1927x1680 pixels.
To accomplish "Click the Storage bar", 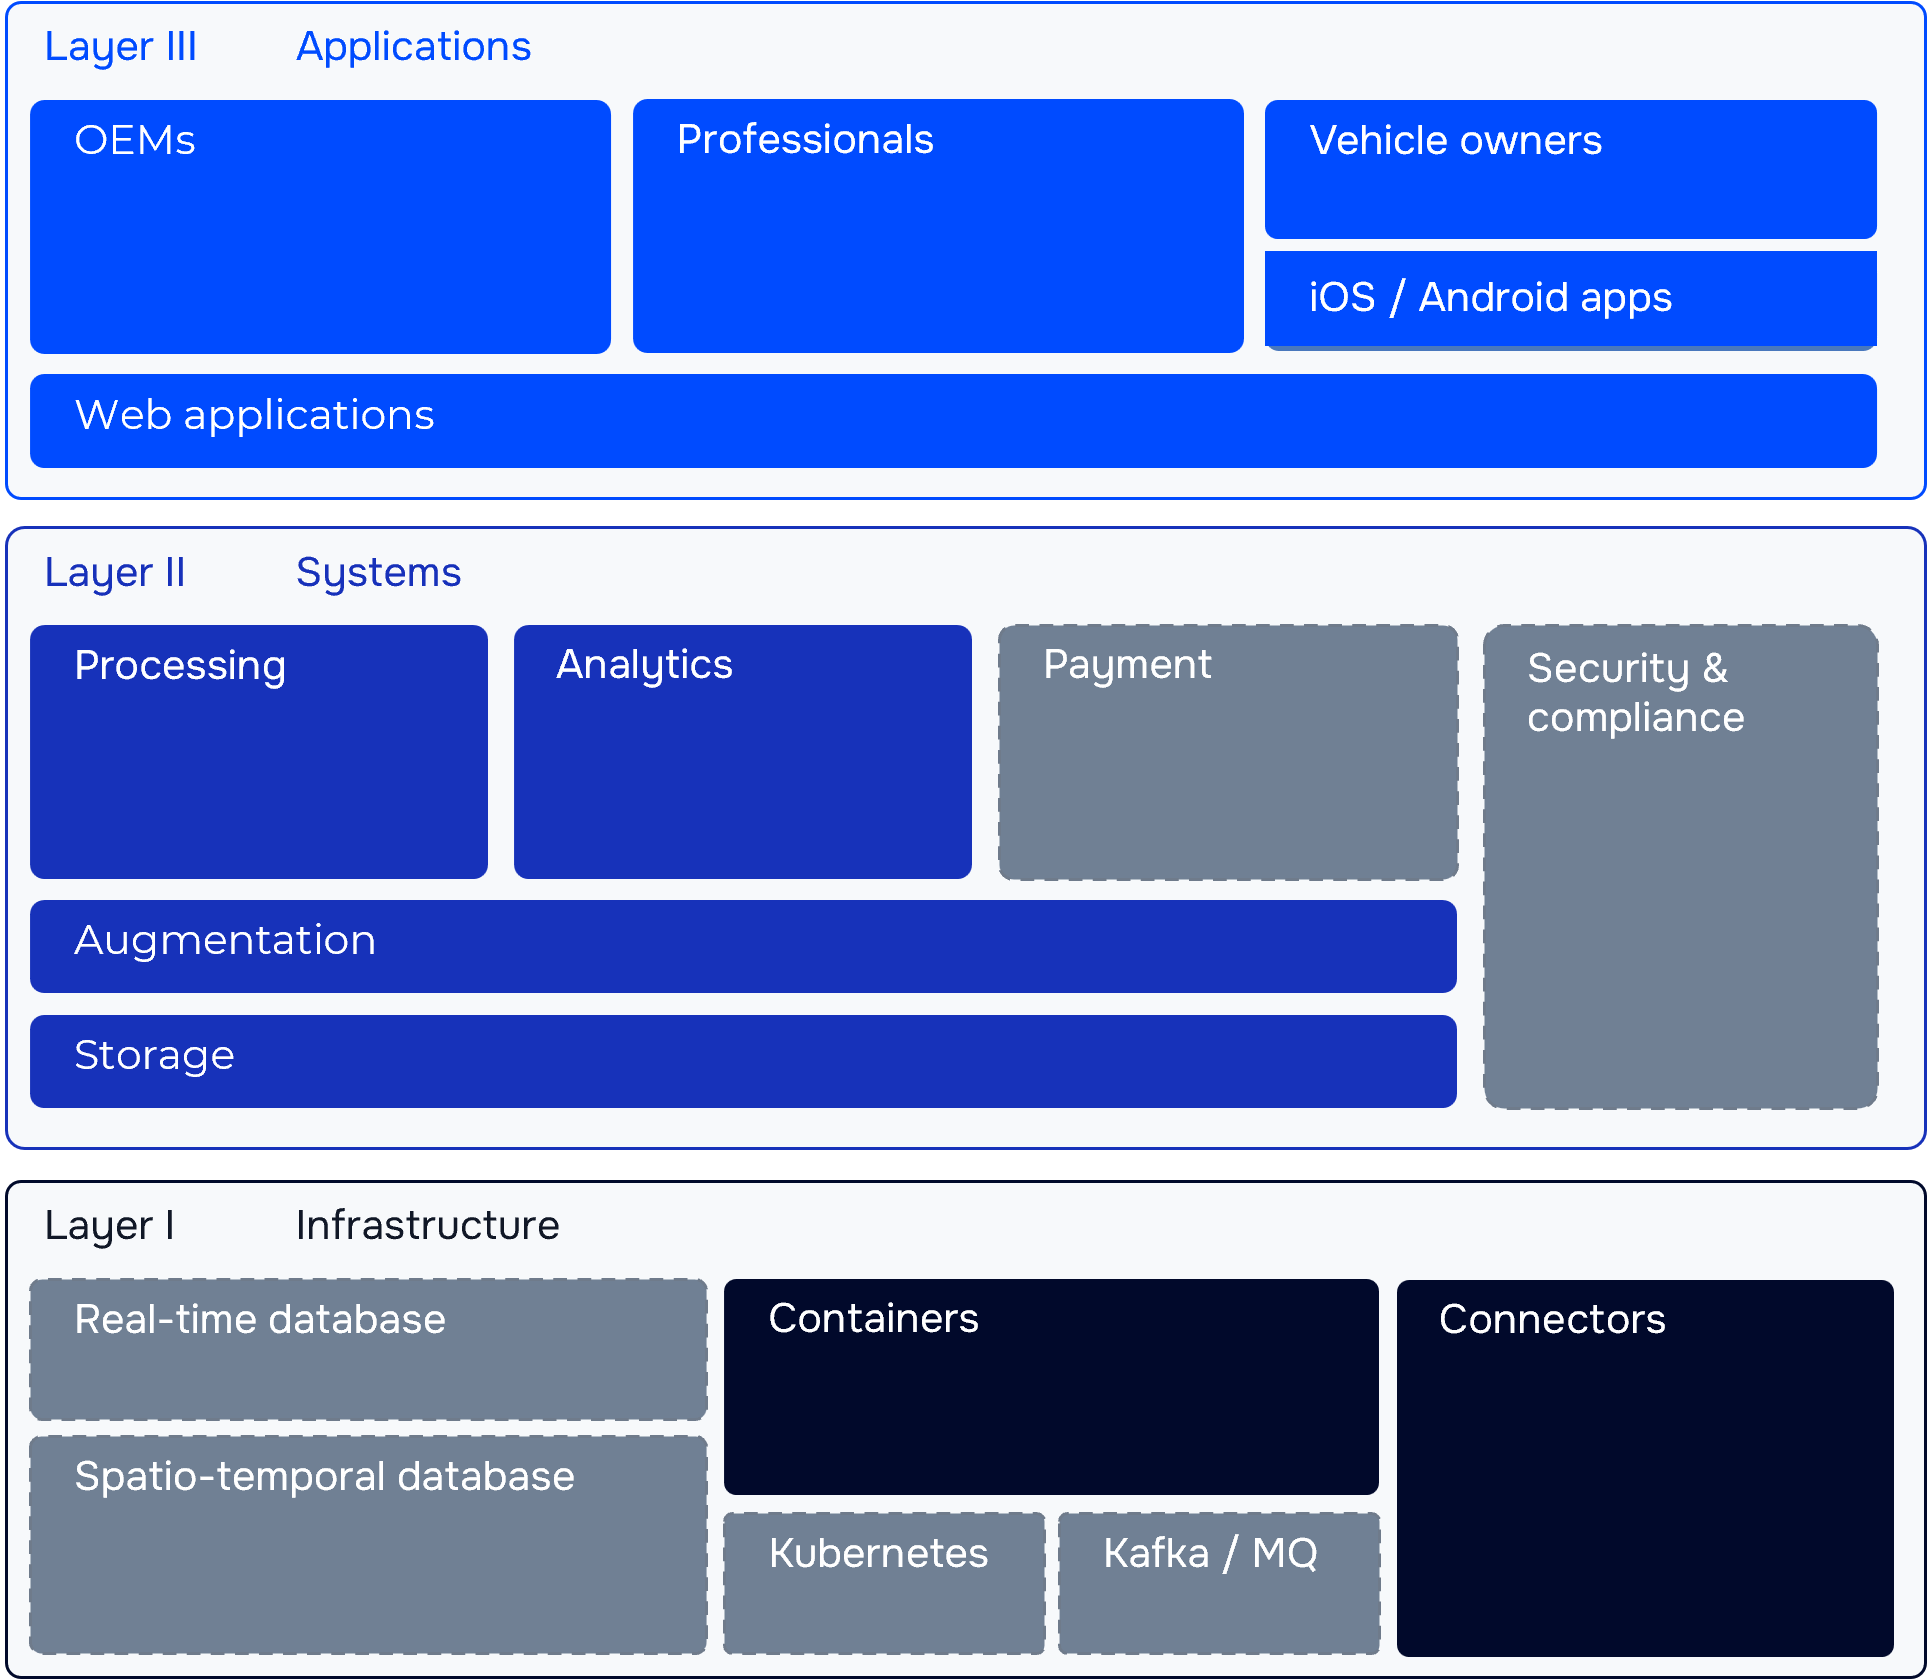I will click(742, 1060).
